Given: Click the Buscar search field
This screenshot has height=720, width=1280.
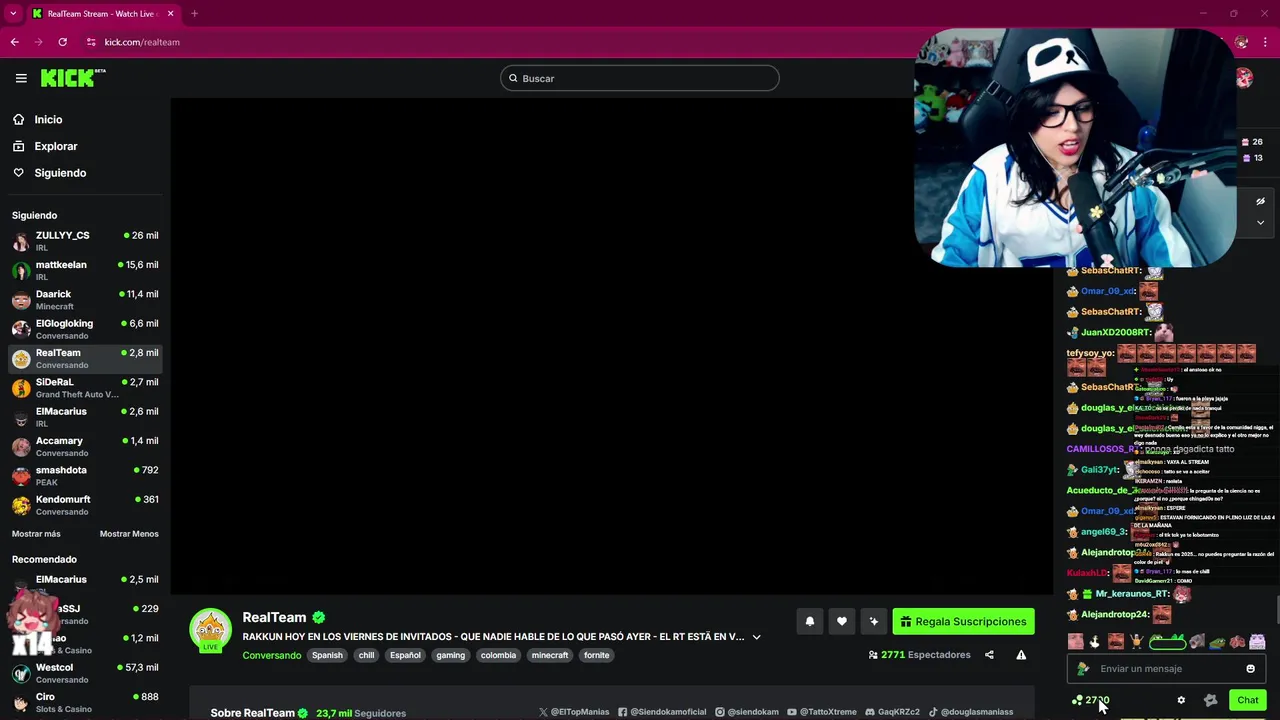Looking at the screenshot, I should coord(640,78).
